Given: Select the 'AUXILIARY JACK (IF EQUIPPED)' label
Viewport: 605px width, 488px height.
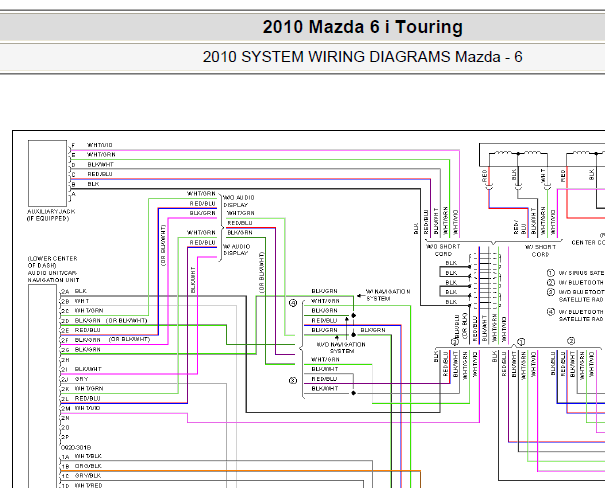Looking at the screenshot, I should coord(51,215).
